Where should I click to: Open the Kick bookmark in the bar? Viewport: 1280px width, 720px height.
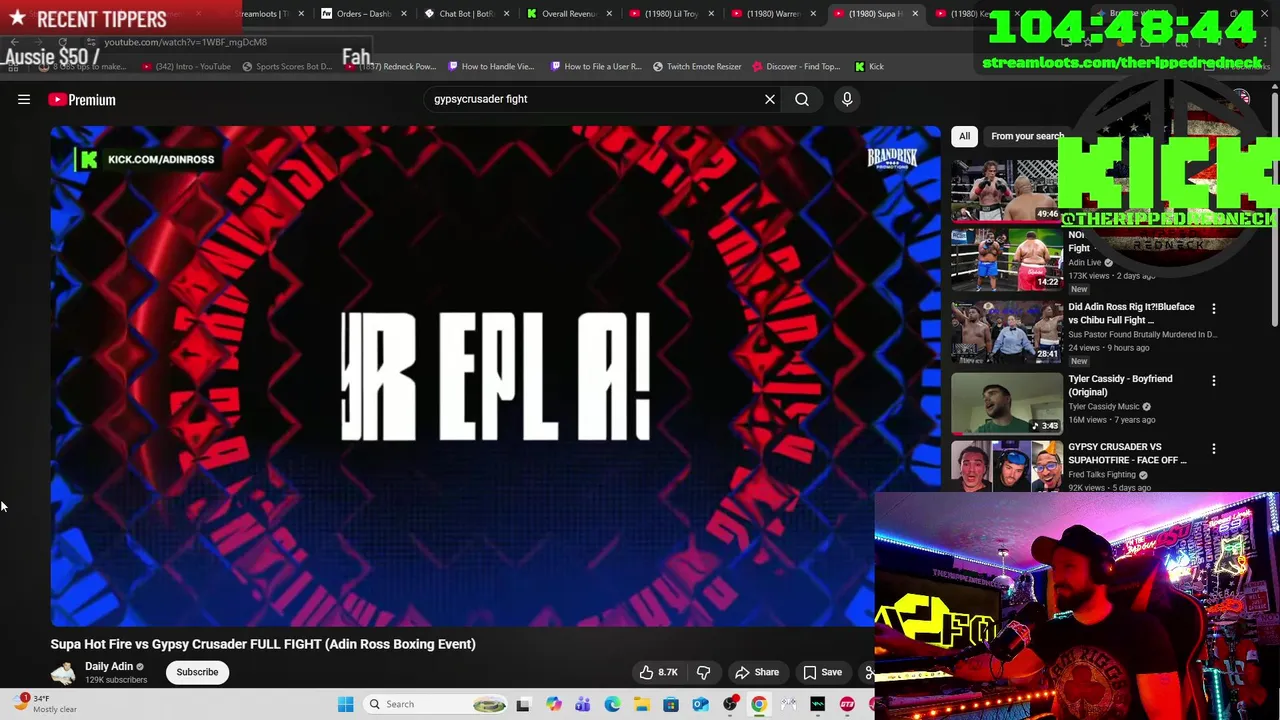[869, 67]
